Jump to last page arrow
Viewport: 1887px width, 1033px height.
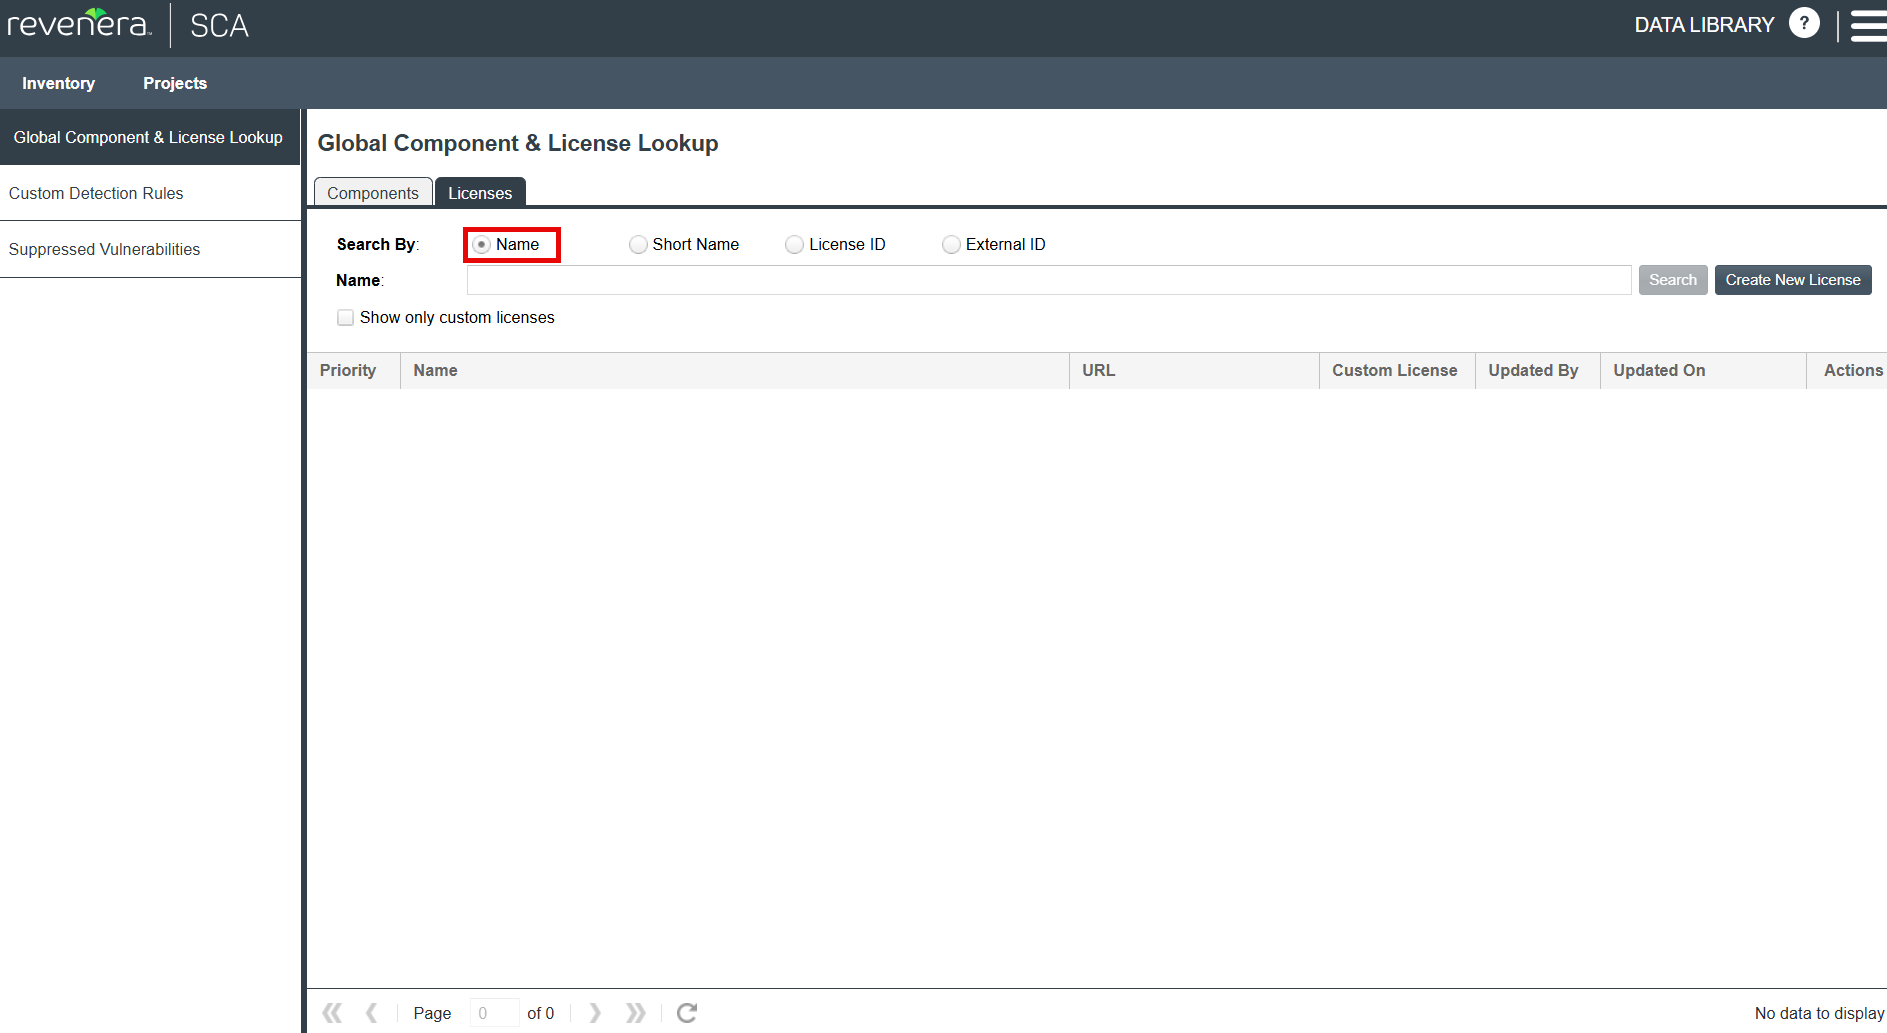point(635,1013)
